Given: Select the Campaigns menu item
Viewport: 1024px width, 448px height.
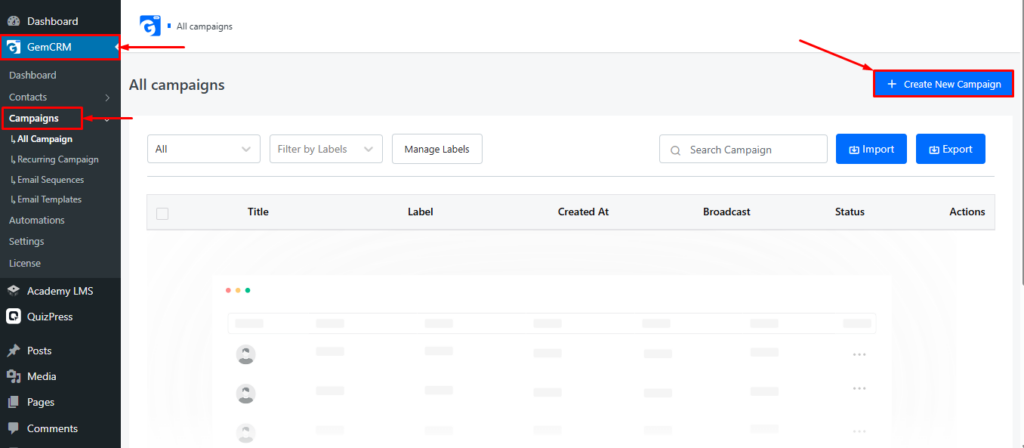Looking at the screenshot, I should click(x=34, y=118).
